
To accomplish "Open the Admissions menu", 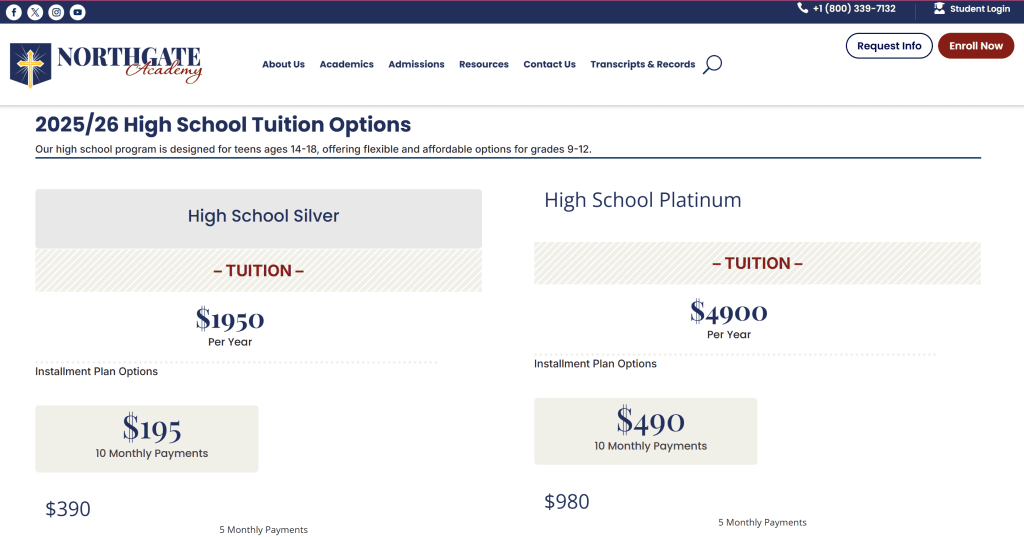I will click(x=416, y=64).
